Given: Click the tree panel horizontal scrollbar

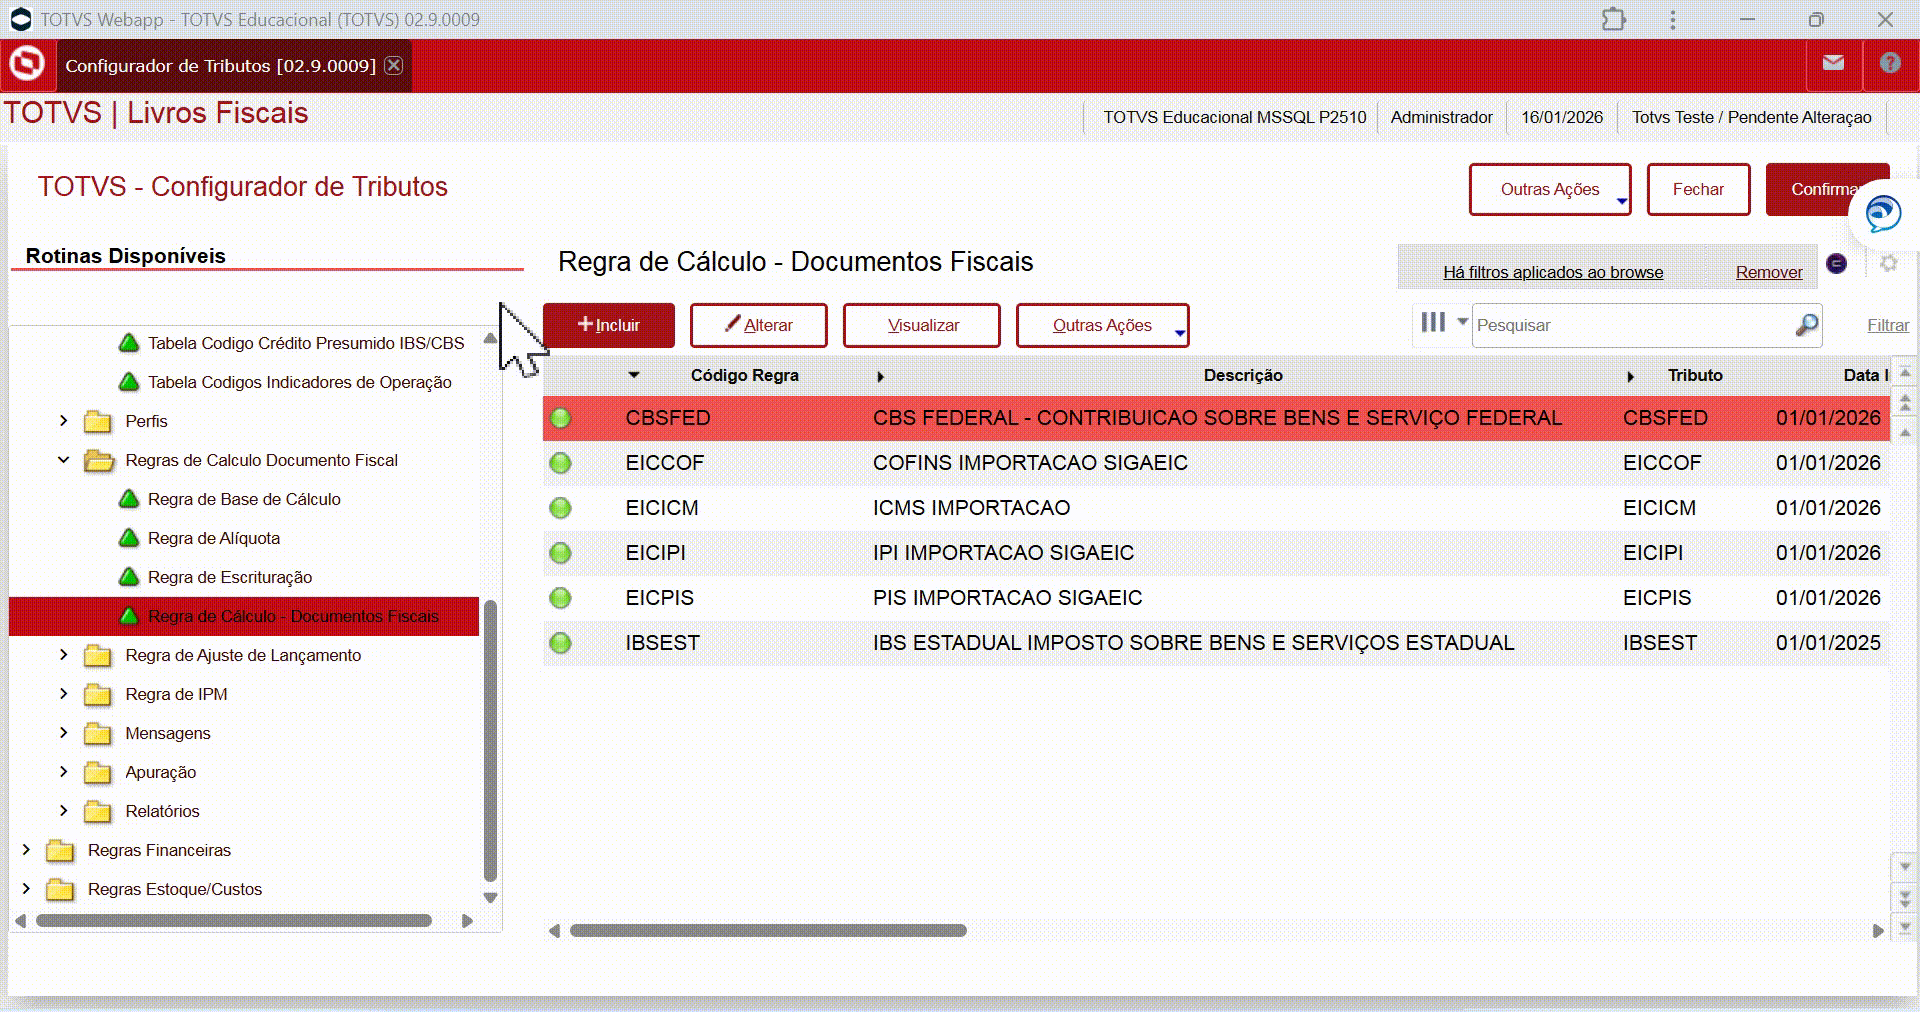Looking at the screenshot, I should [x=234, y=921].
